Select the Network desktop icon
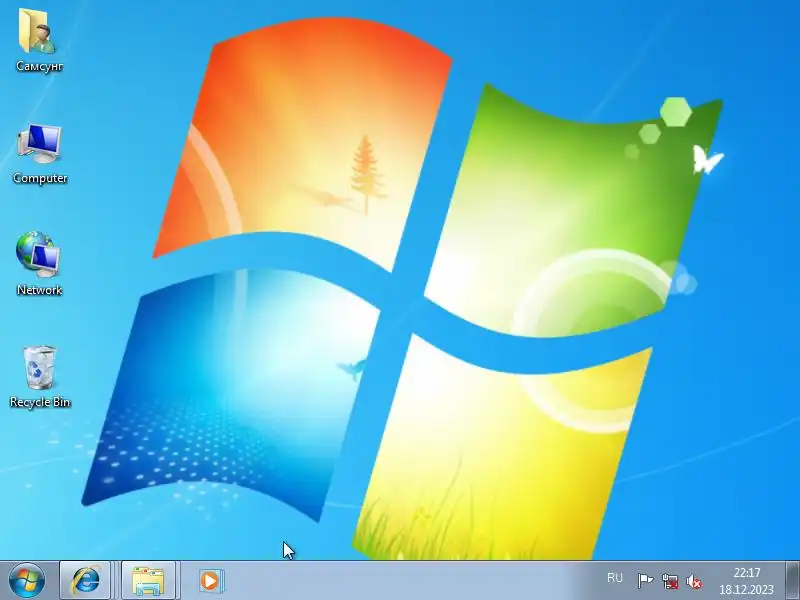The image size is (800, 600). click(39, 264)
